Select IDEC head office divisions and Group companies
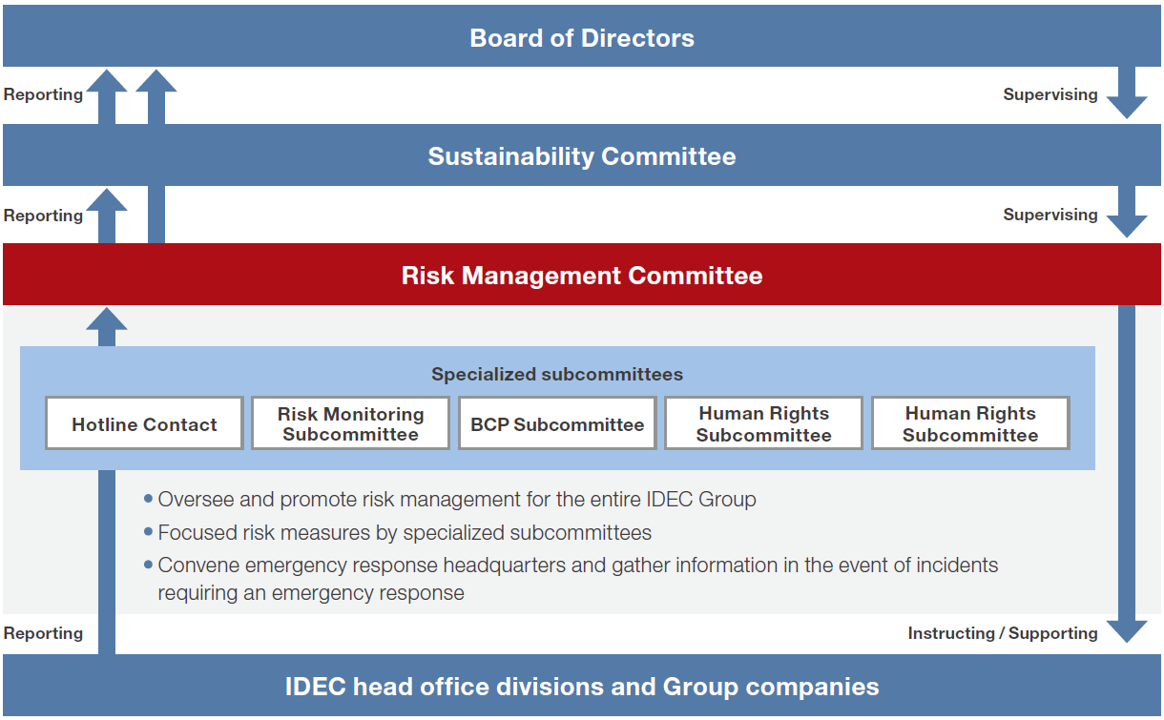Viewport: 1164px width, 720px height. click(x=582, y=687)
